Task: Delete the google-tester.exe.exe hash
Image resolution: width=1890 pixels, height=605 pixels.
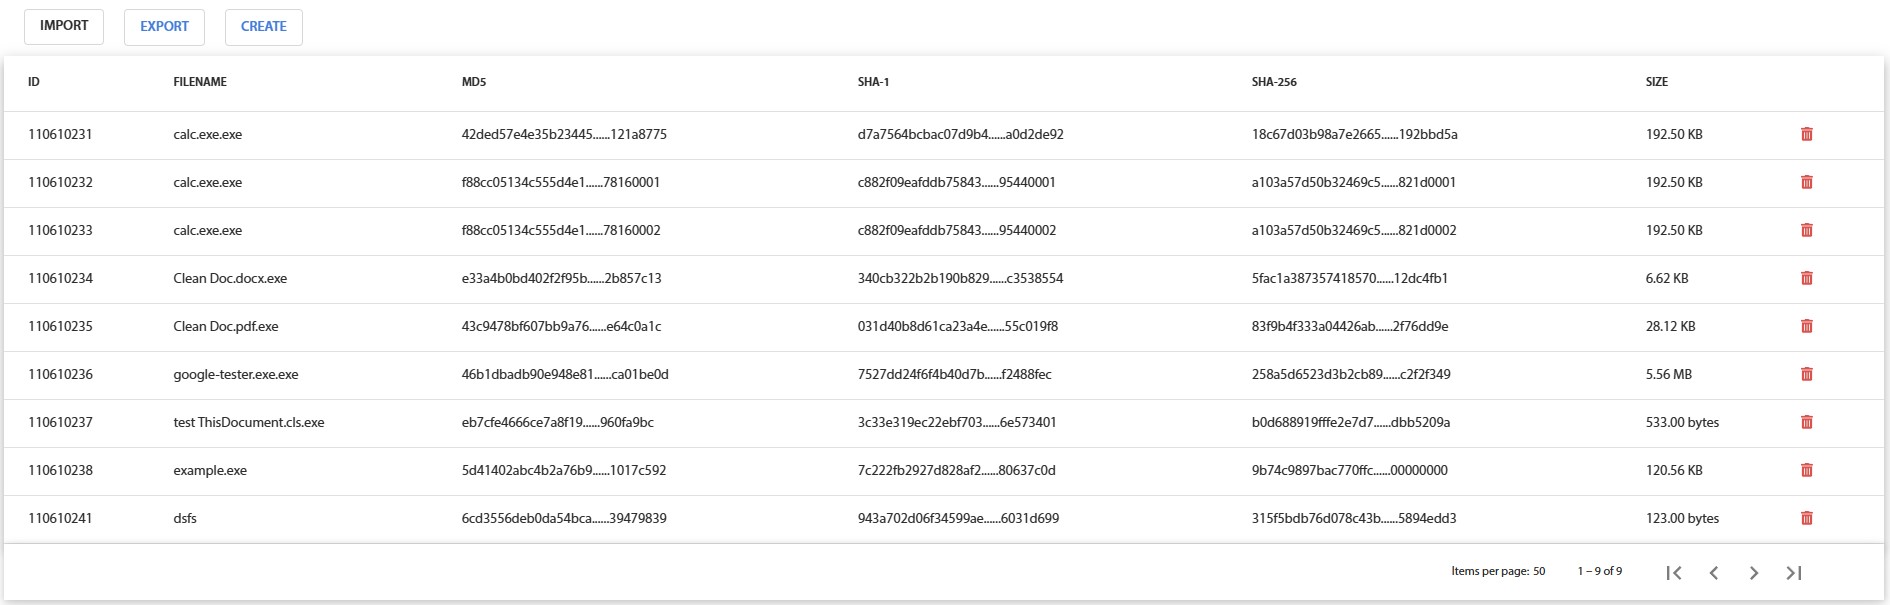Action: click(x=1807, y=373)
